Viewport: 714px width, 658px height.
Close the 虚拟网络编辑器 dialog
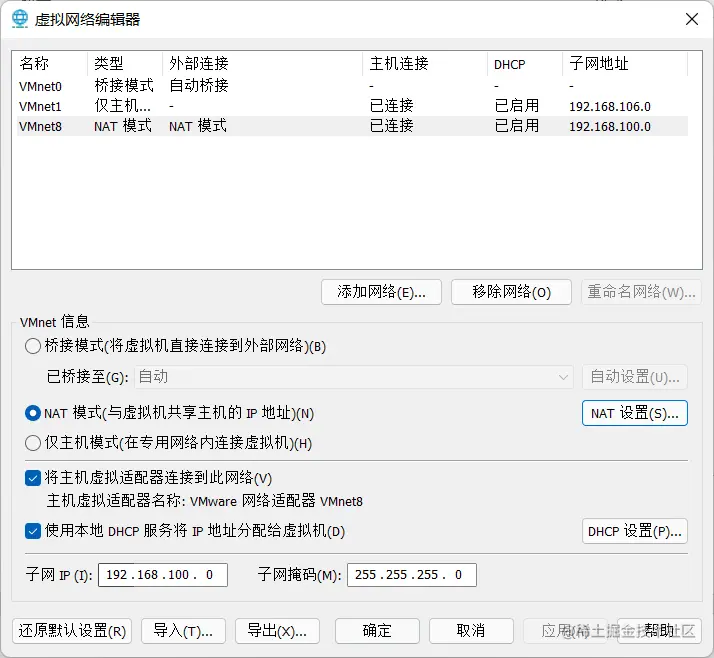tap(692, 19)
